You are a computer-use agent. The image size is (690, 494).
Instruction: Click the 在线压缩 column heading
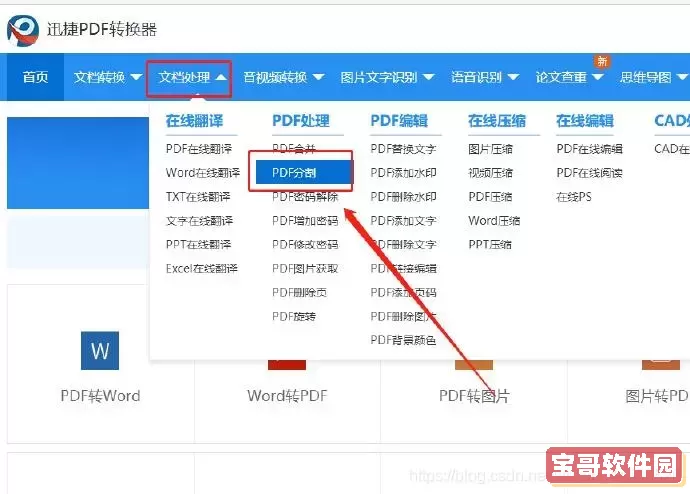[x=497, y=121]
